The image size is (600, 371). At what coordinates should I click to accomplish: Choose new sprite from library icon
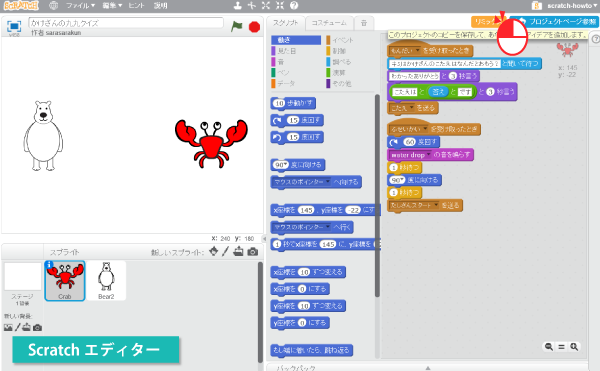click(214, 251)
